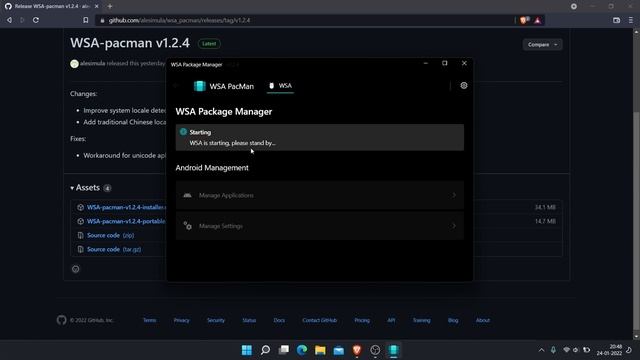Bookmark this page in browser
Screen dimensions: 640x360
click(85, 20)
